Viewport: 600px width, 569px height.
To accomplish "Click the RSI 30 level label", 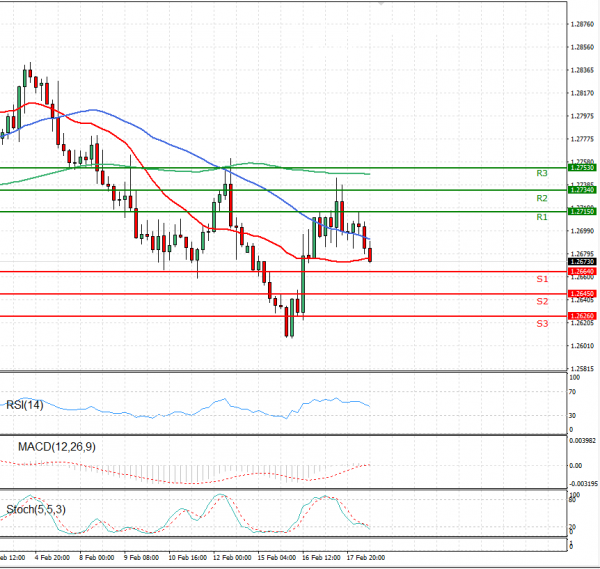I will 572,415.
